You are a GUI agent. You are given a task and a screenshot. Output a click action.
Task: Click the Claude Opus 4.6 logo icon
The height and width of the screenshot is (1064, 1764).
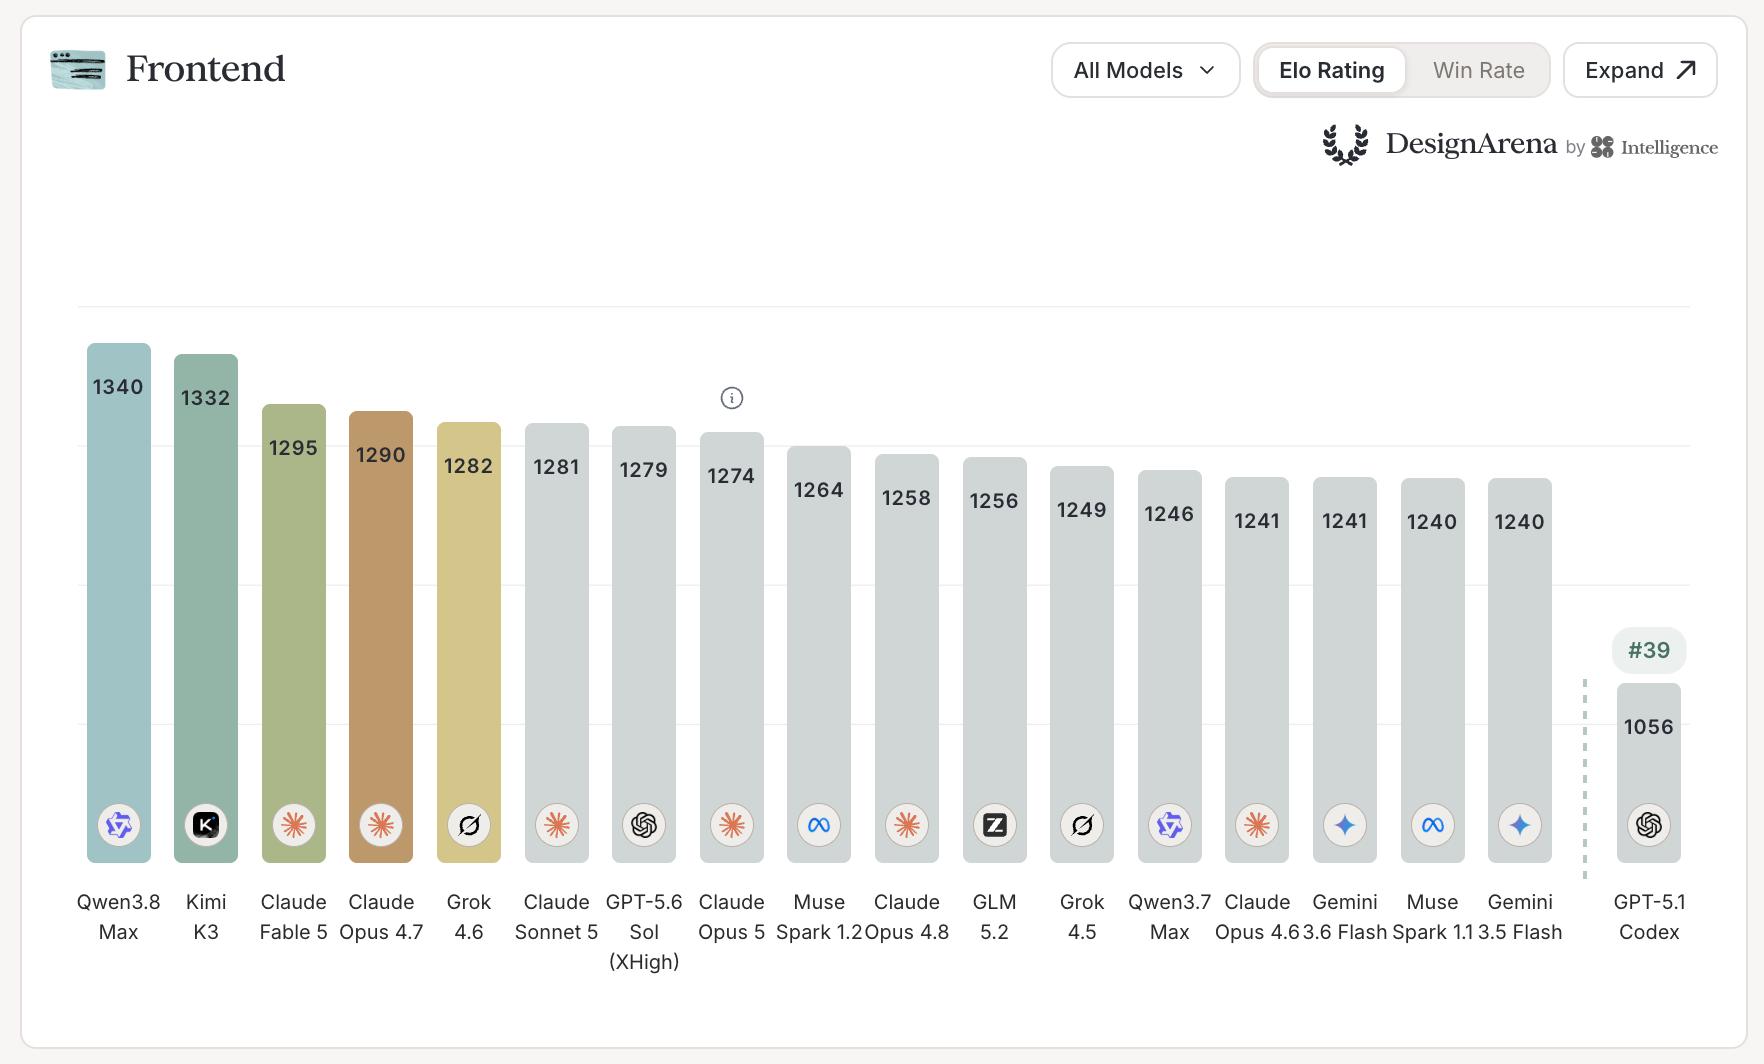(1257, 825)
